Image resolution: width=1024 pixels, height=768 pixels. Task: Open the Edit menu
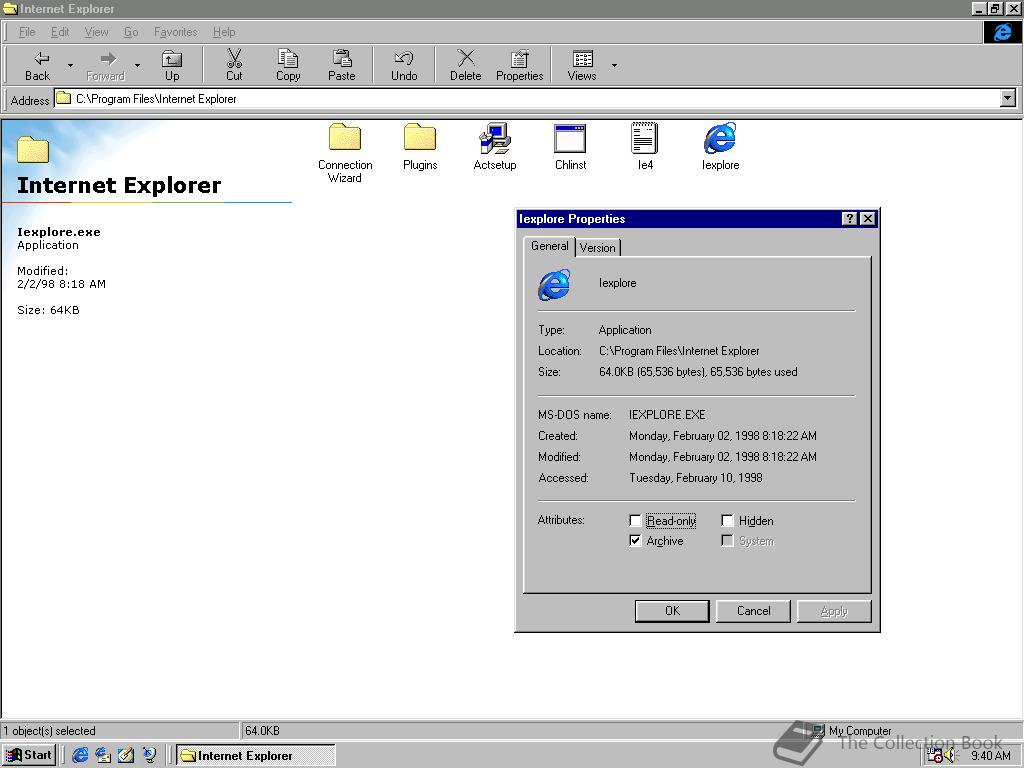[x=59, y=32]
